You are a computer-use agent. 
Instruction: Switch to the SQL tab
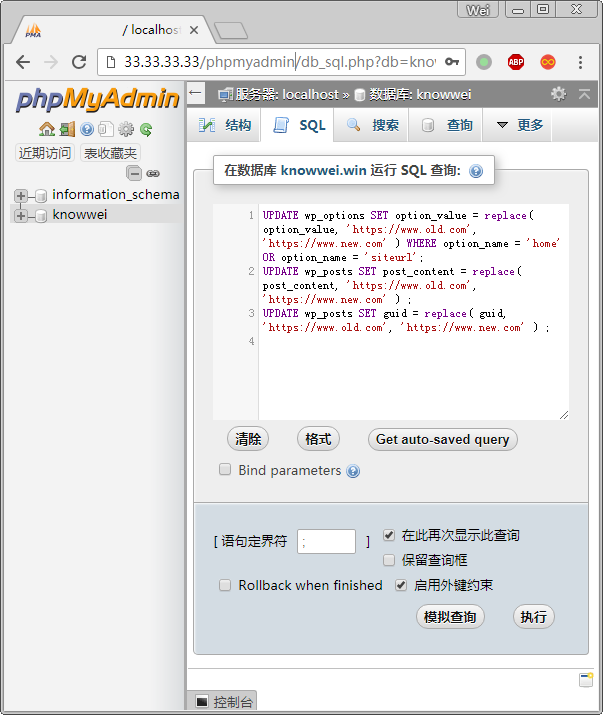click(x=298, y=125)
